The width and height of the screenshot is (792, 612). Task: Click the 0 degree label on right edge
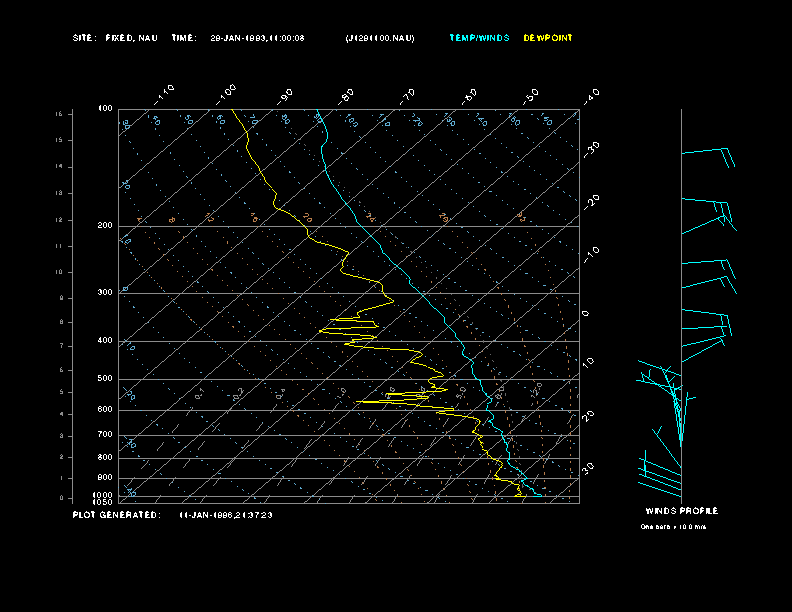tap(587, 314)
